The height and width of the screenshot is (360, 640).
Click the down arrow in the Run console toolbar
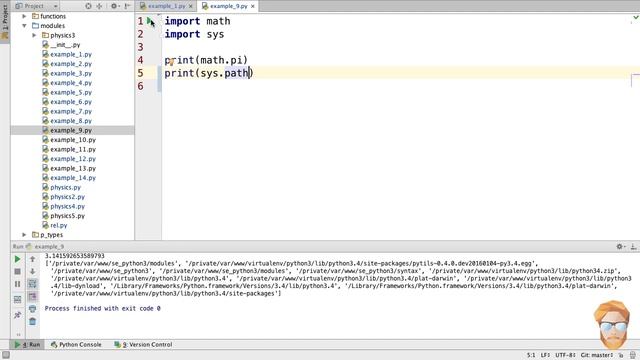tap(33, 271)
